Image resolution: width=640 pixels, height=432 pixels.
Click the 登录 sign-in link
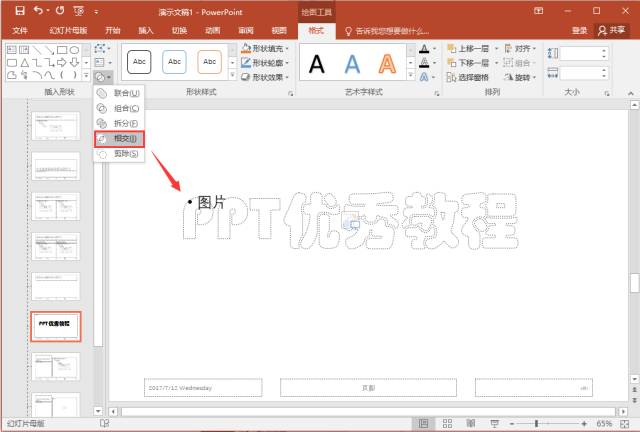point(579,30)
